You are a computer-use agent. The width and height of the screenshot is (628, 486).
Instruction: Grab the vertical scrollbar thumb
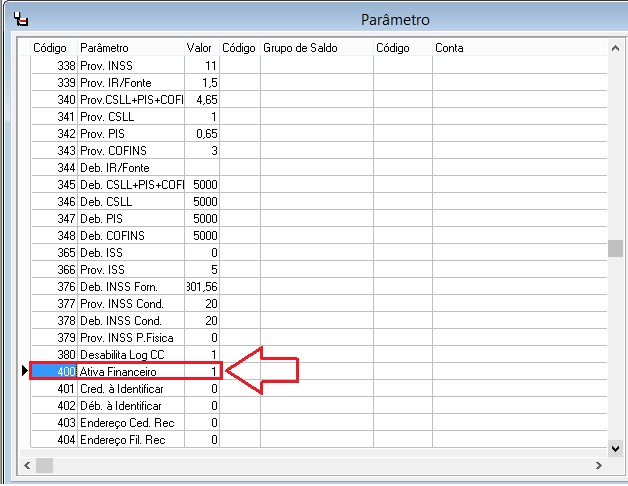(617, 249)
